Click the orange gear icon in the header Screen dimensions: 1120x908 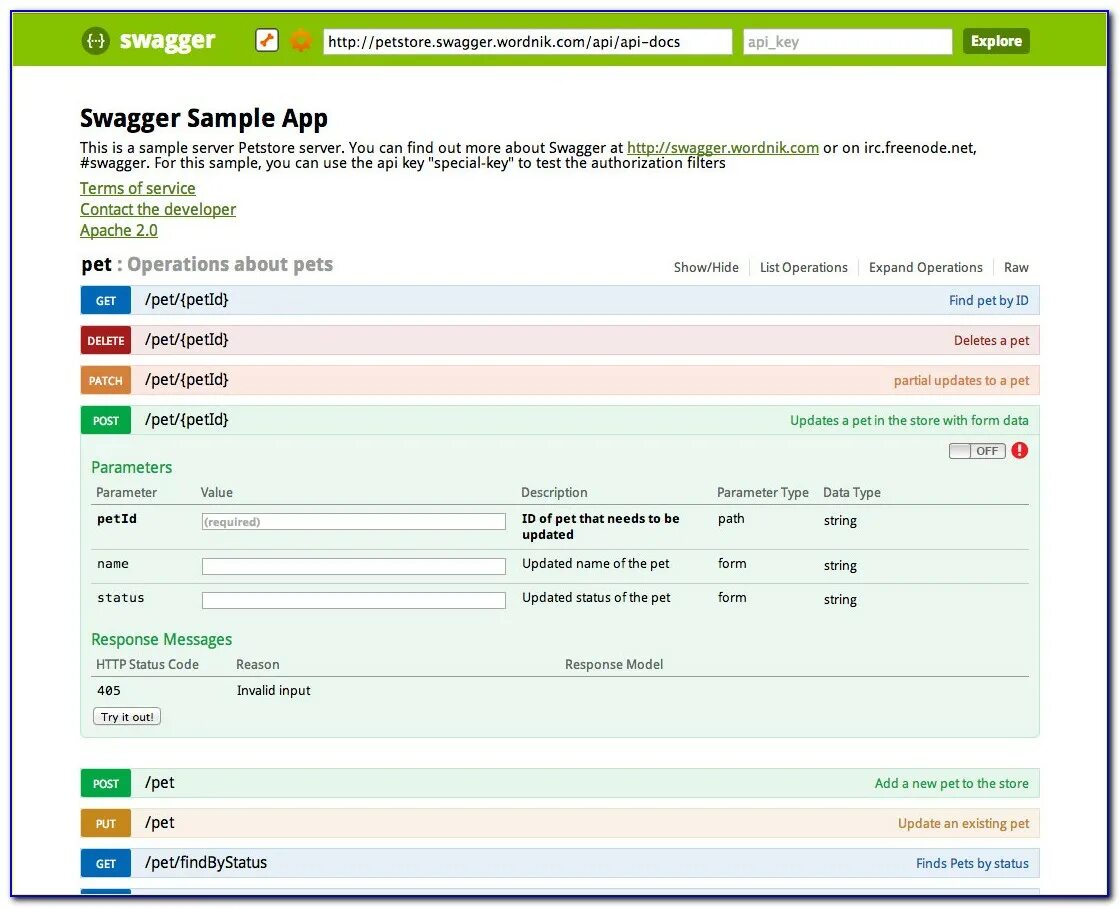[301, 40]
